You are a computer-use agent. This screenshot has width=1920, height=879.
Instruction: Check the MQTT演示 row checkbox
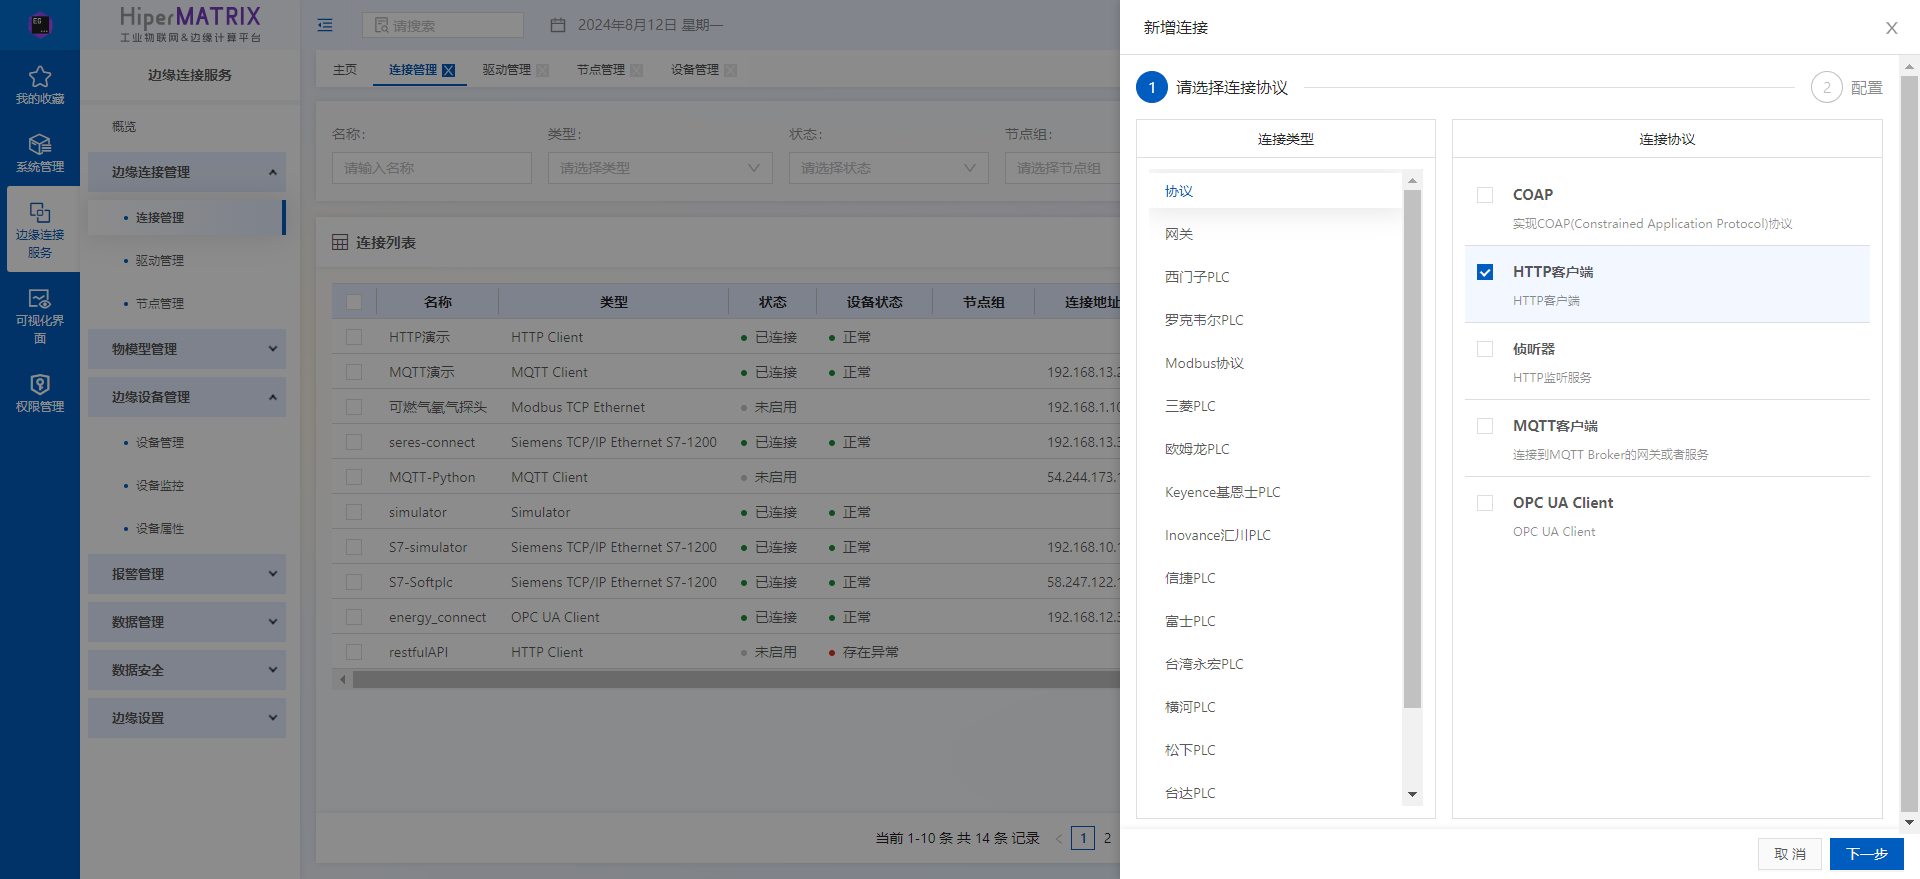tap(354, 372)
